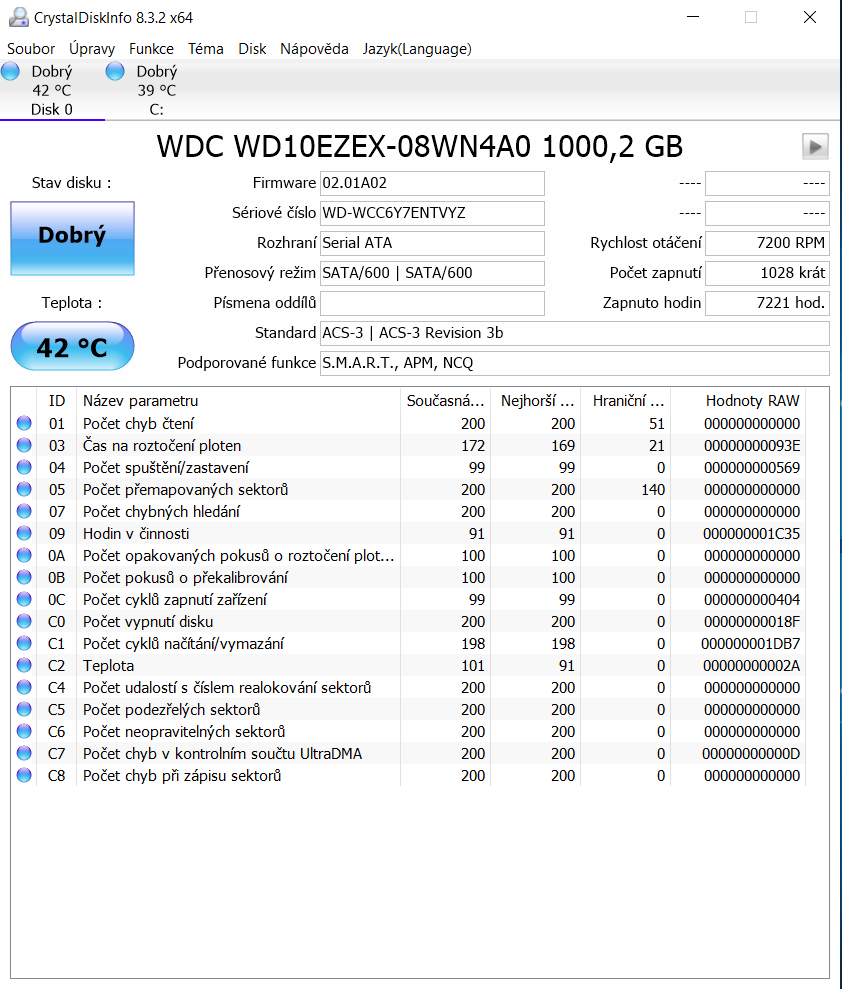842x989 pixels.
Task: Click the Dobrý health status button
Action: pyautogui.click(x=73, y=238)
